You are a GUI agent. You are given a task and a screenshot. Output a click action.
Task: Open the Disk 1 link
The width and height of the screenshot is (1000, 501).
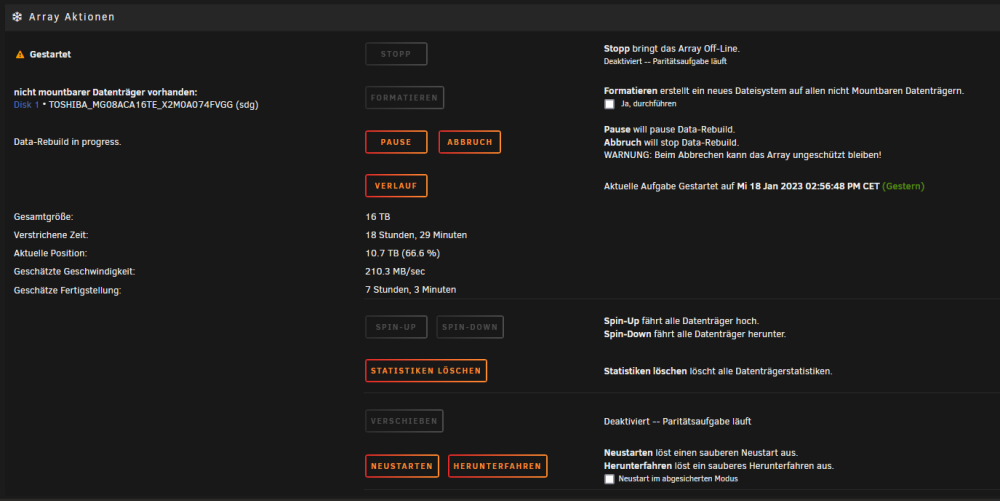pos(26,105)
